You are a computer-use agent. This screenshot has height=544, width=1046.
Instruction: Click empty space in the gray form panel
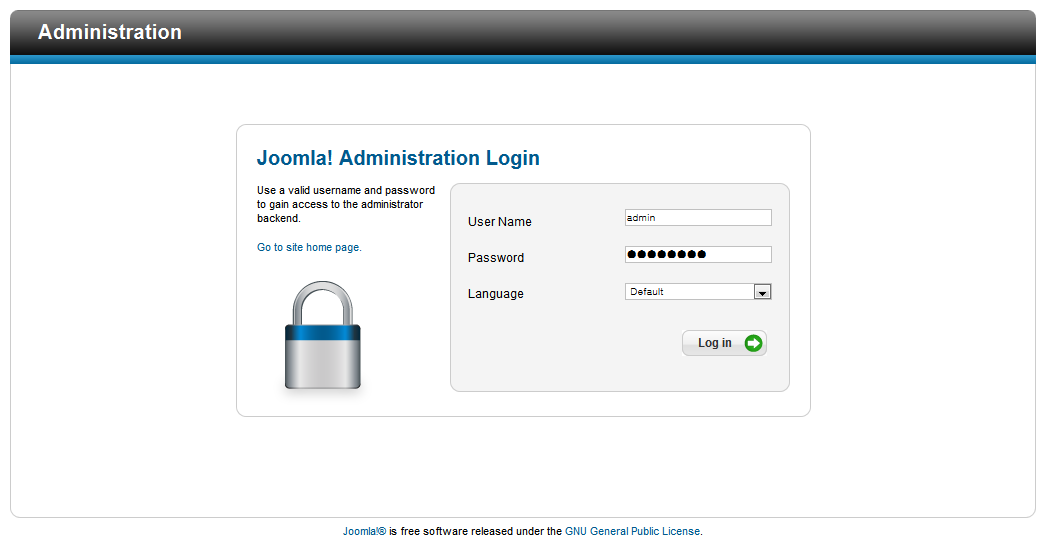560,355
